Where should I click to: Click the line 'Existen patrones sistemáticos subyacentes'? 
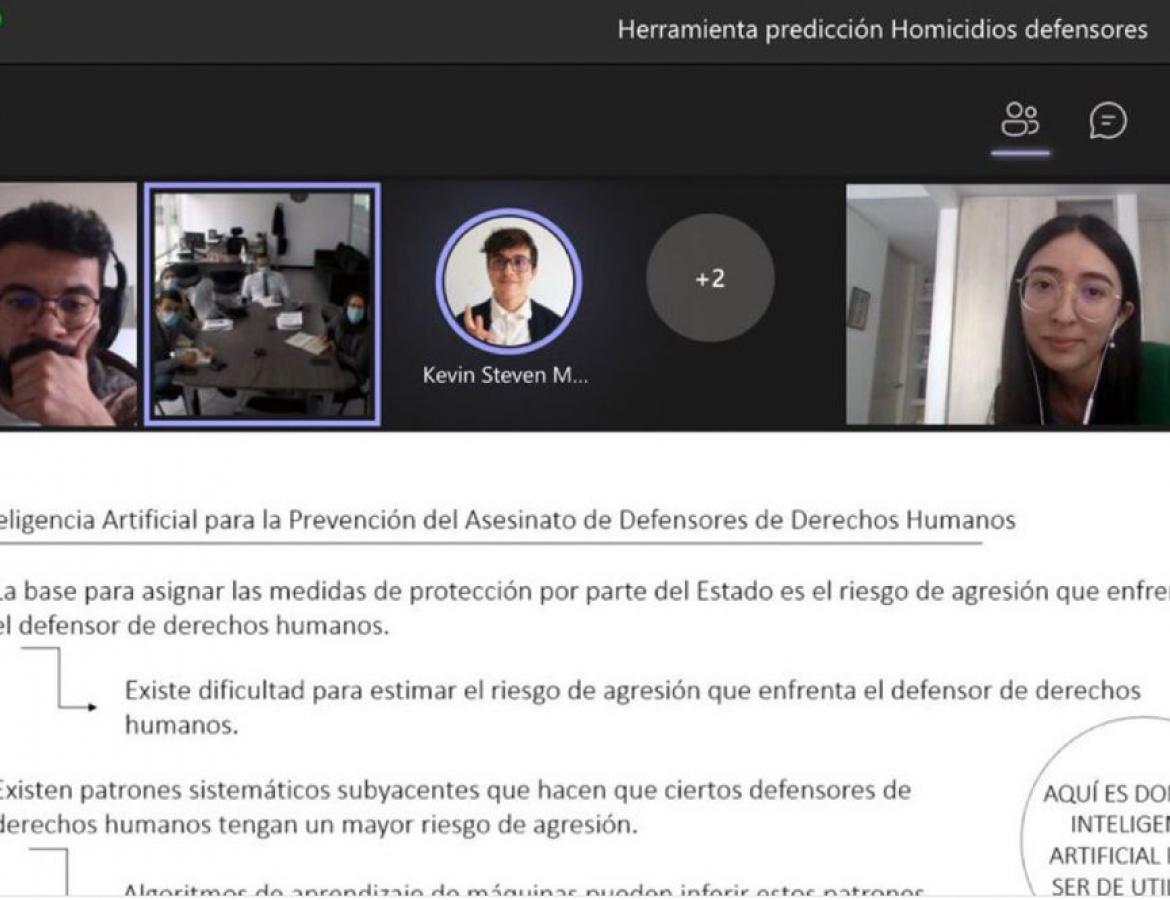[x=454, y=790]
